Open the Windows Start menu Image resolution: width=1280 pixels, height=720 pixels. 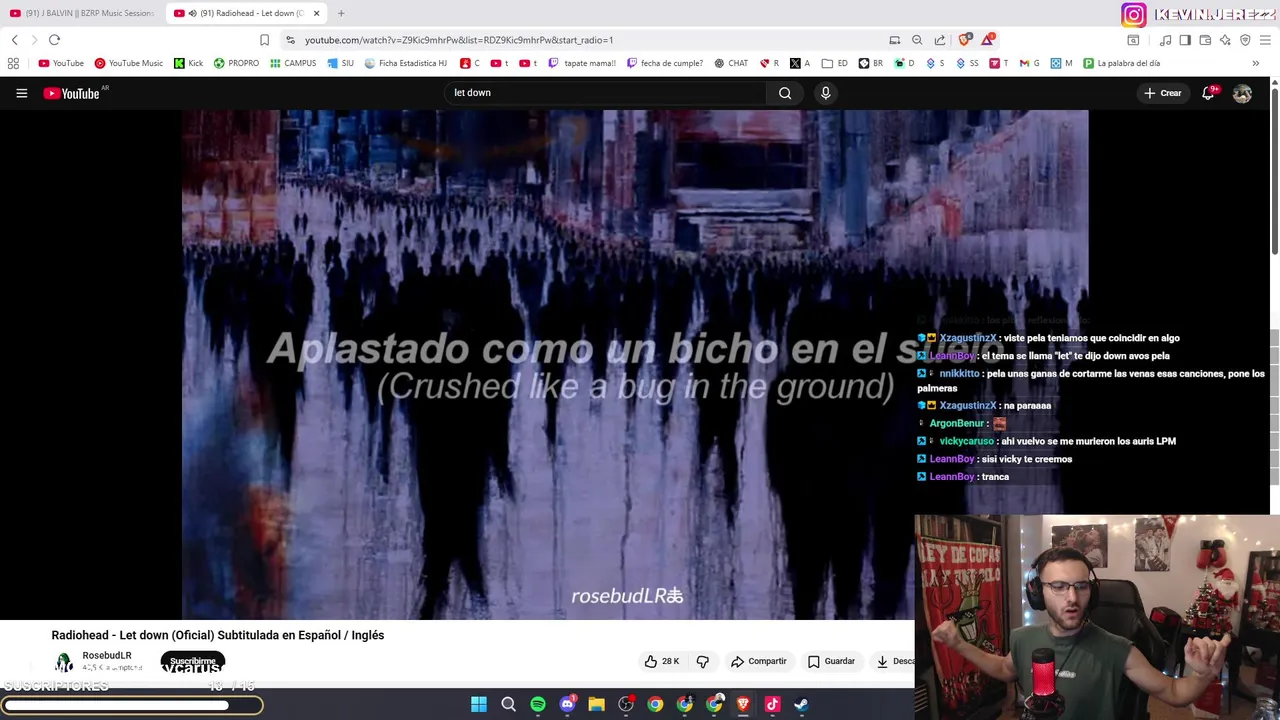479,704
